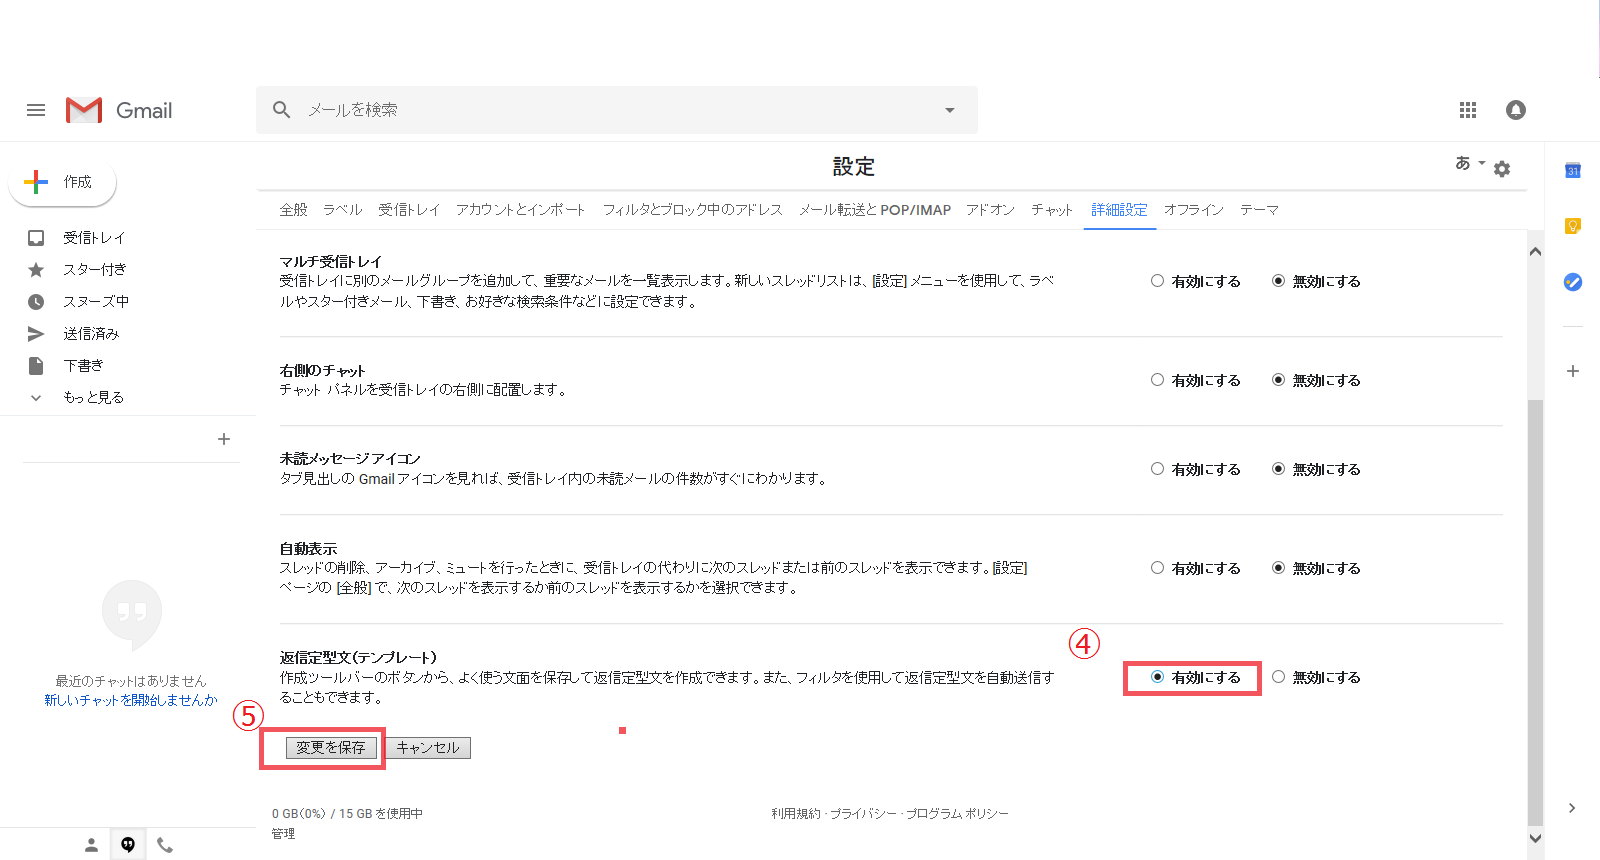Click the send icon beside 送信済み
Screen dimensions: 1600x860
pos(36,334)
